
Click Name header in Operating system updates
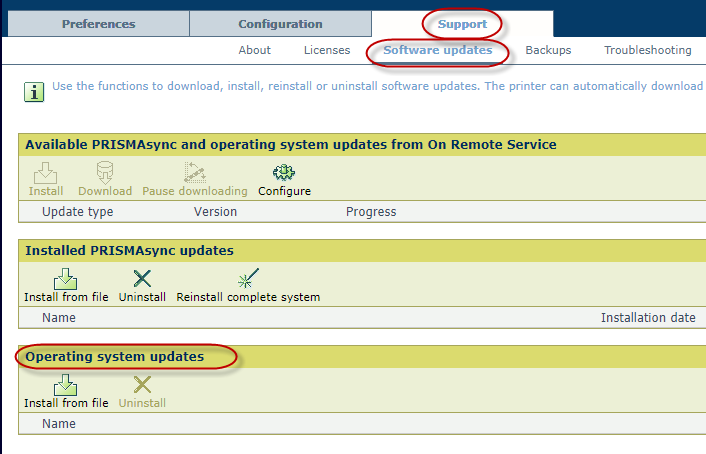pos(59,423)
